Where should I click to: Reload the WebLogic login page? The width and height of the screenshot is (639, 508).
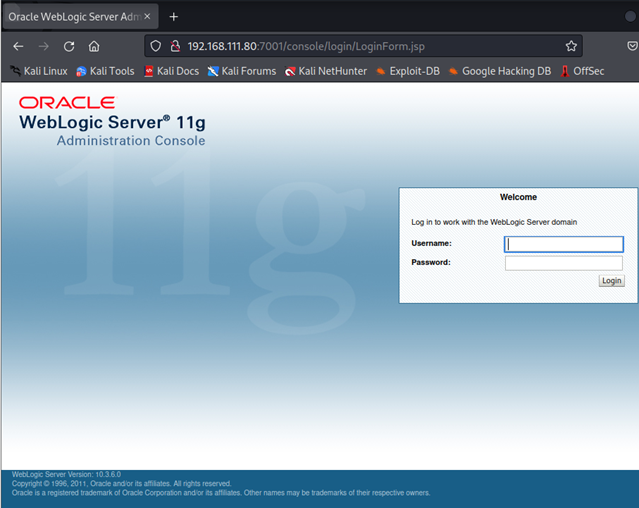[x=69, y=46]
